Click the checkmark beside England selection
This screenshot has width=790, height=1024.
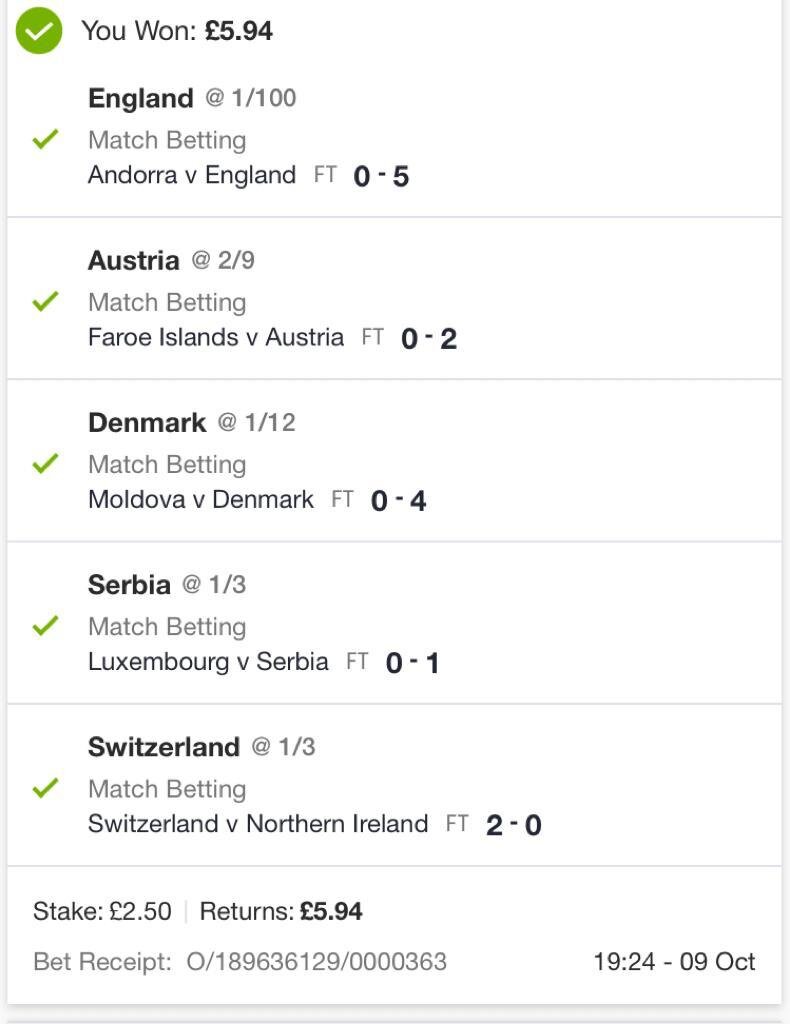pyautogui.click(x=46, y=138)
